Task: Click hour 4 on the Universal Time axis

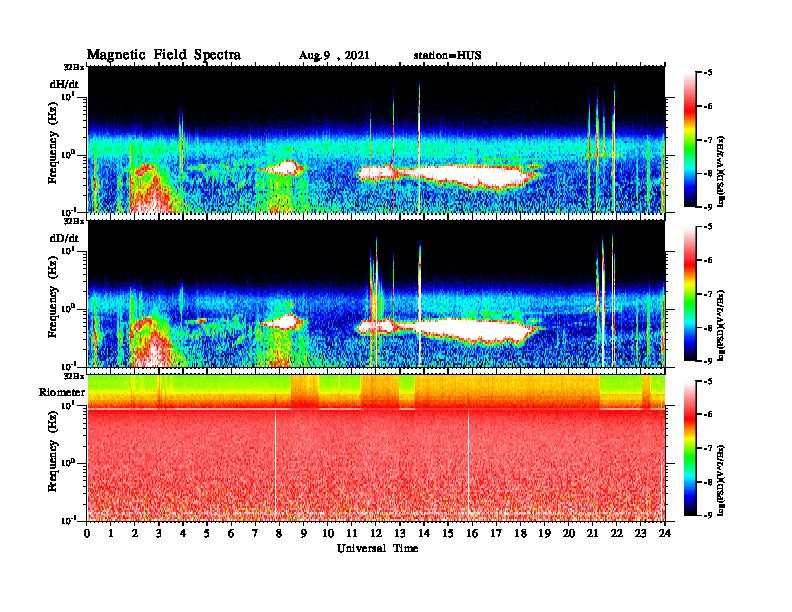Action: 184,533
